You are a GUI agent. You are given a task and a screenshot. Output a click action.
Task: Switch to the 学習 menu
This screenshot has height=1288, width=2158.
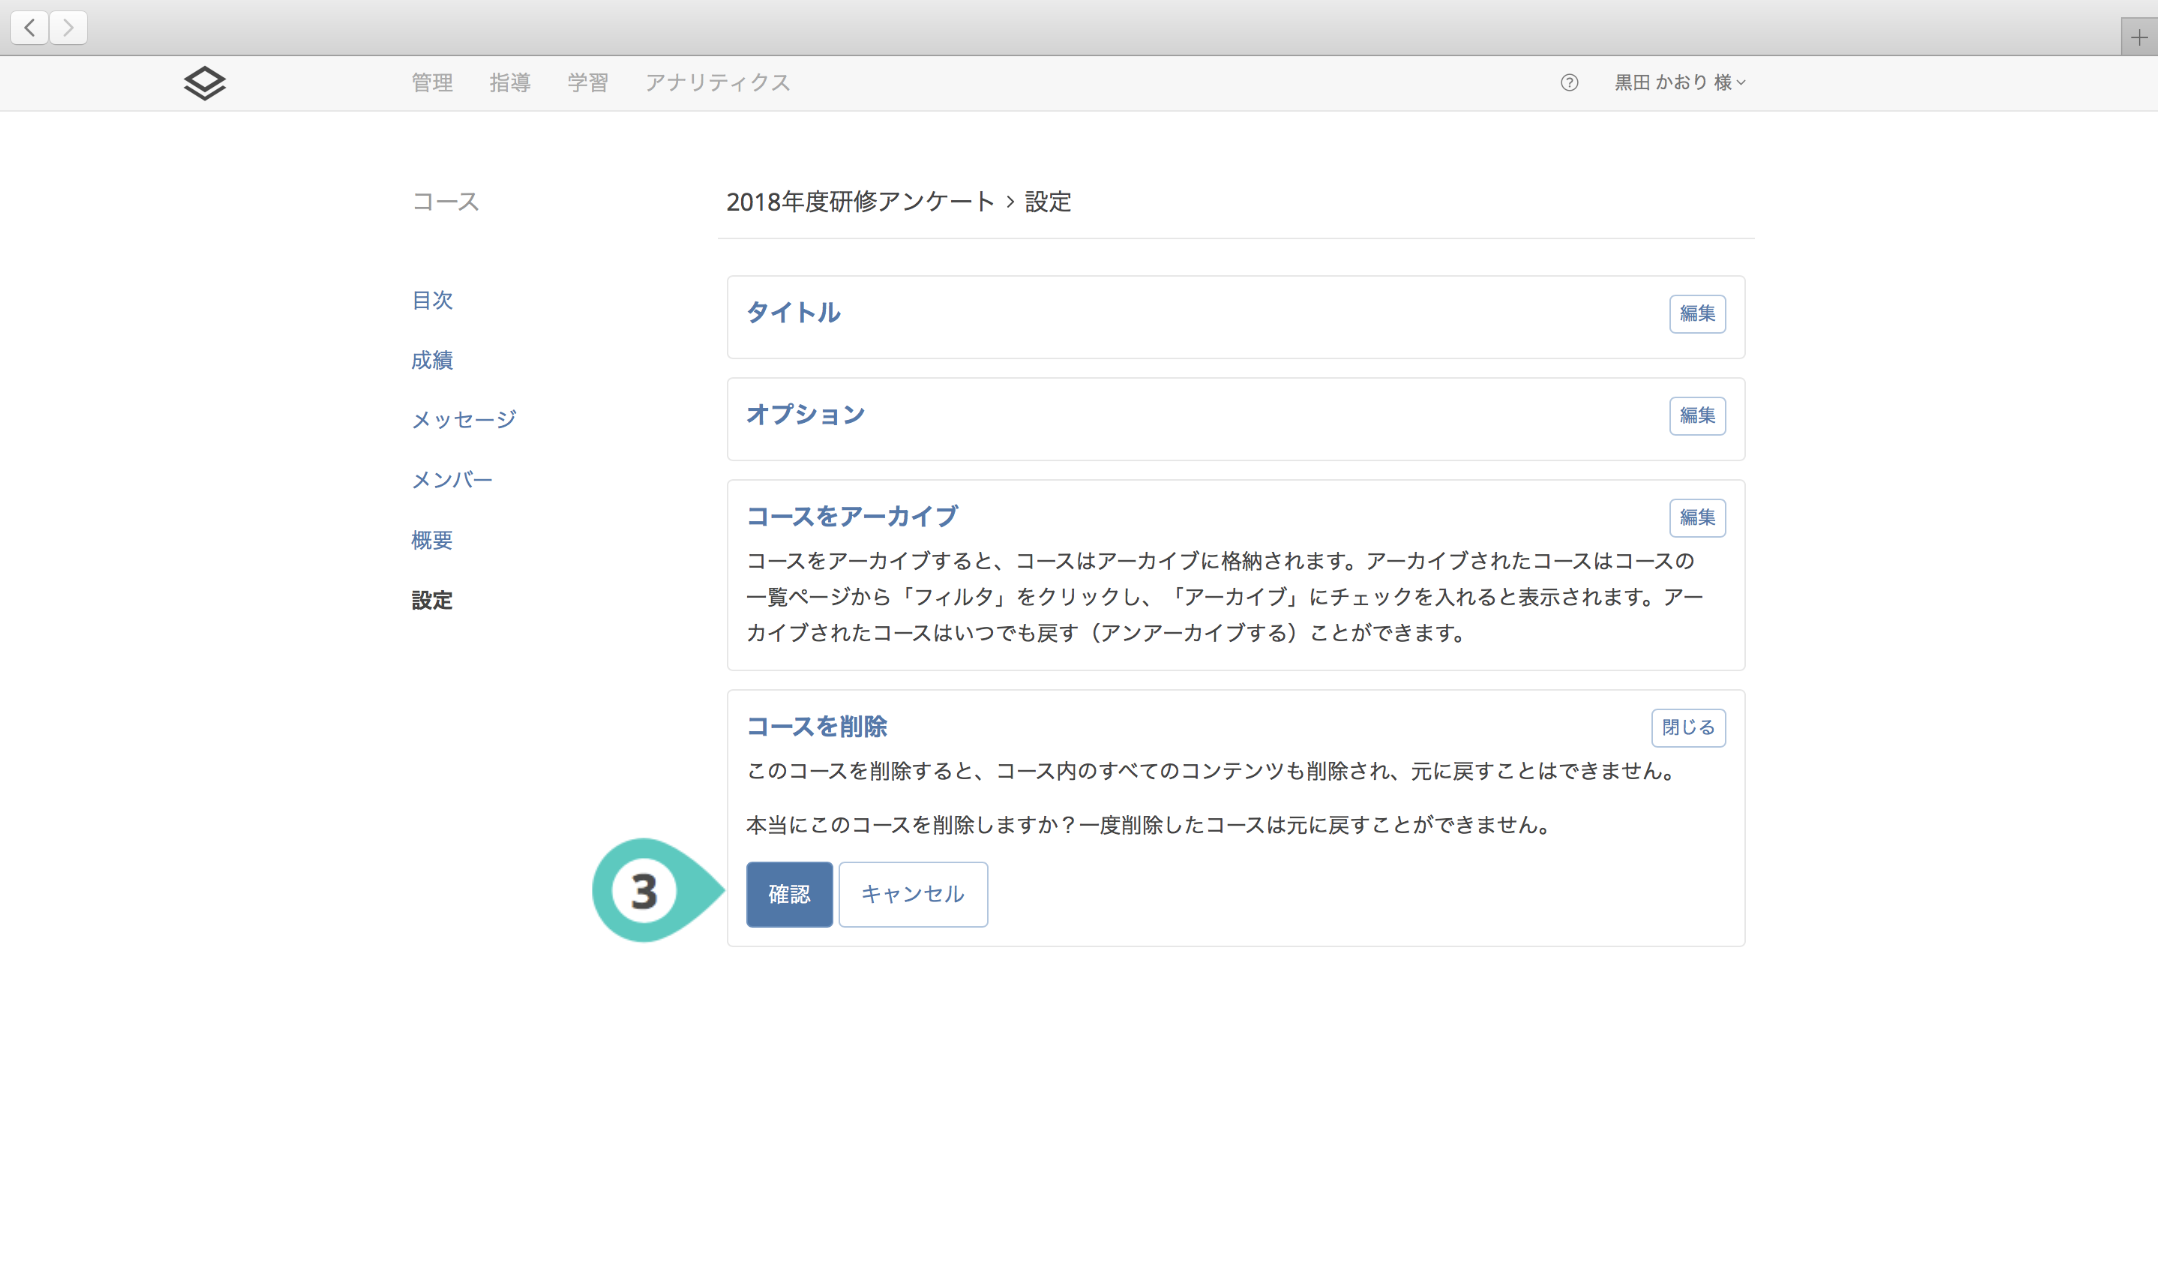(588, 83)
